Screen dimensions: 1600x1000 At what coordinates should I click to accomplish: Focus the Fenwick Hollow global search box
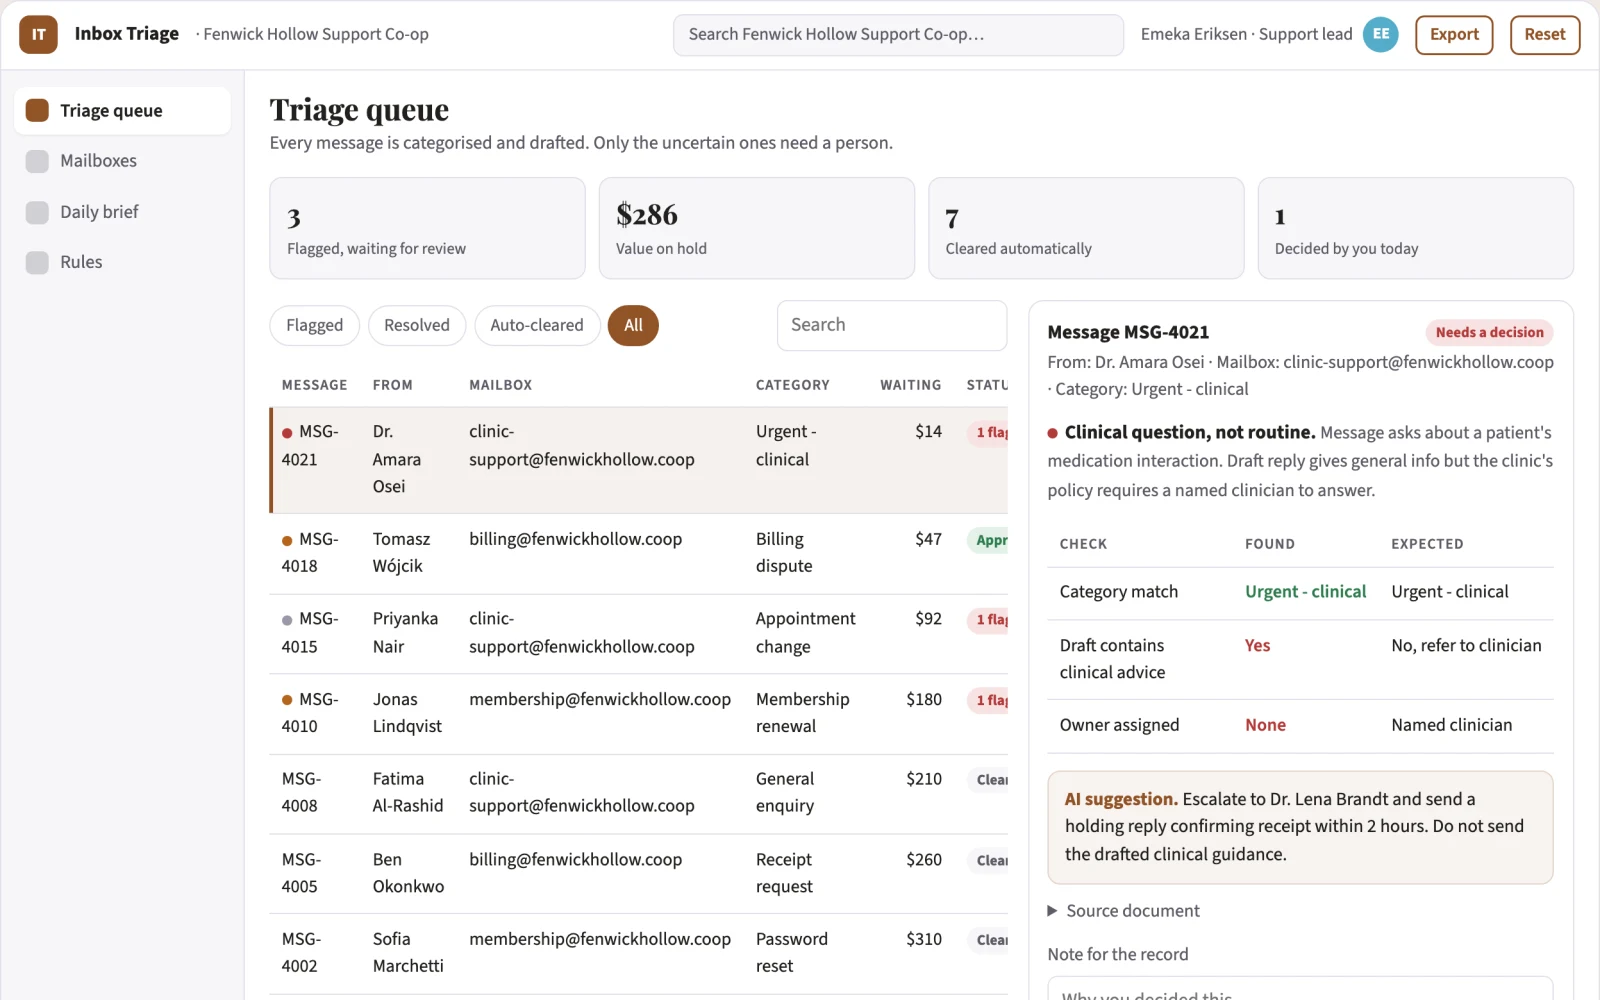click(898, 34)
